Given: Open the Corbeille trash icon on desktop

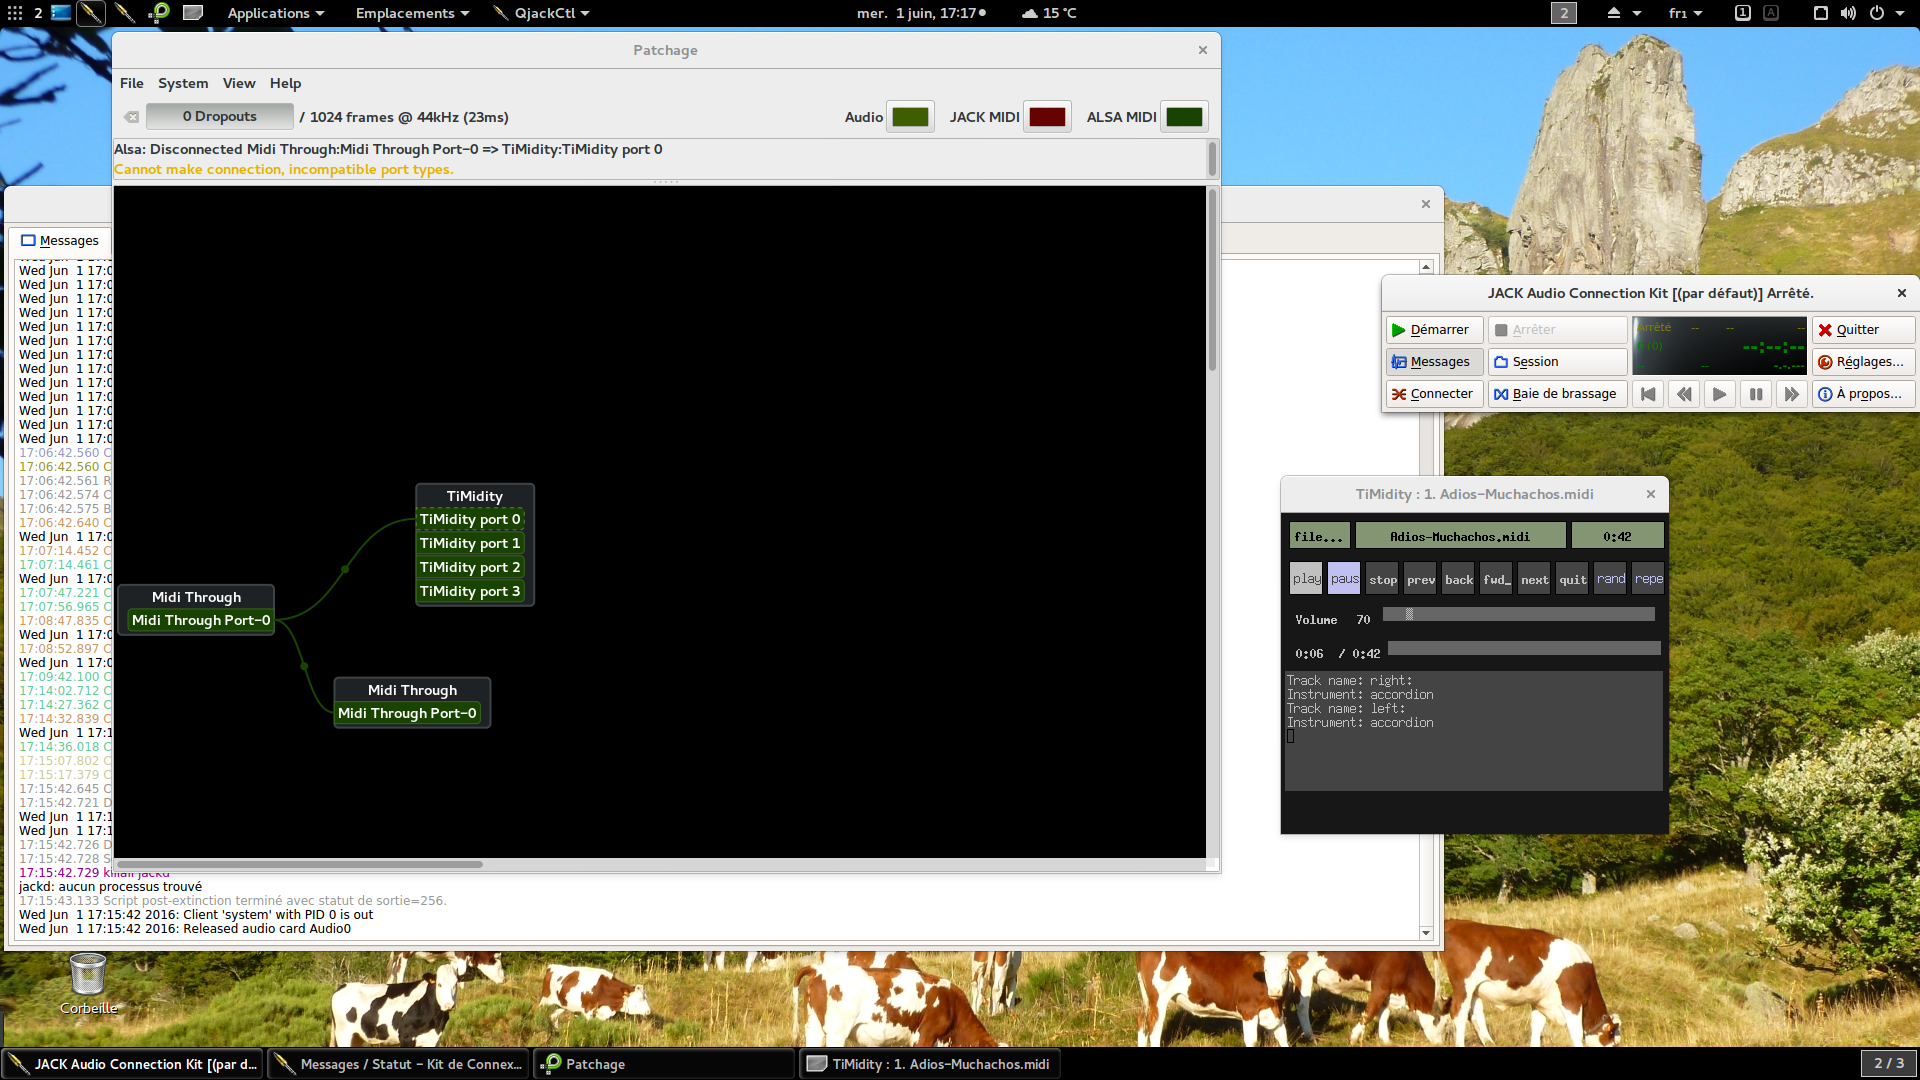Looking at the screenshot, I should coord(88,975).
